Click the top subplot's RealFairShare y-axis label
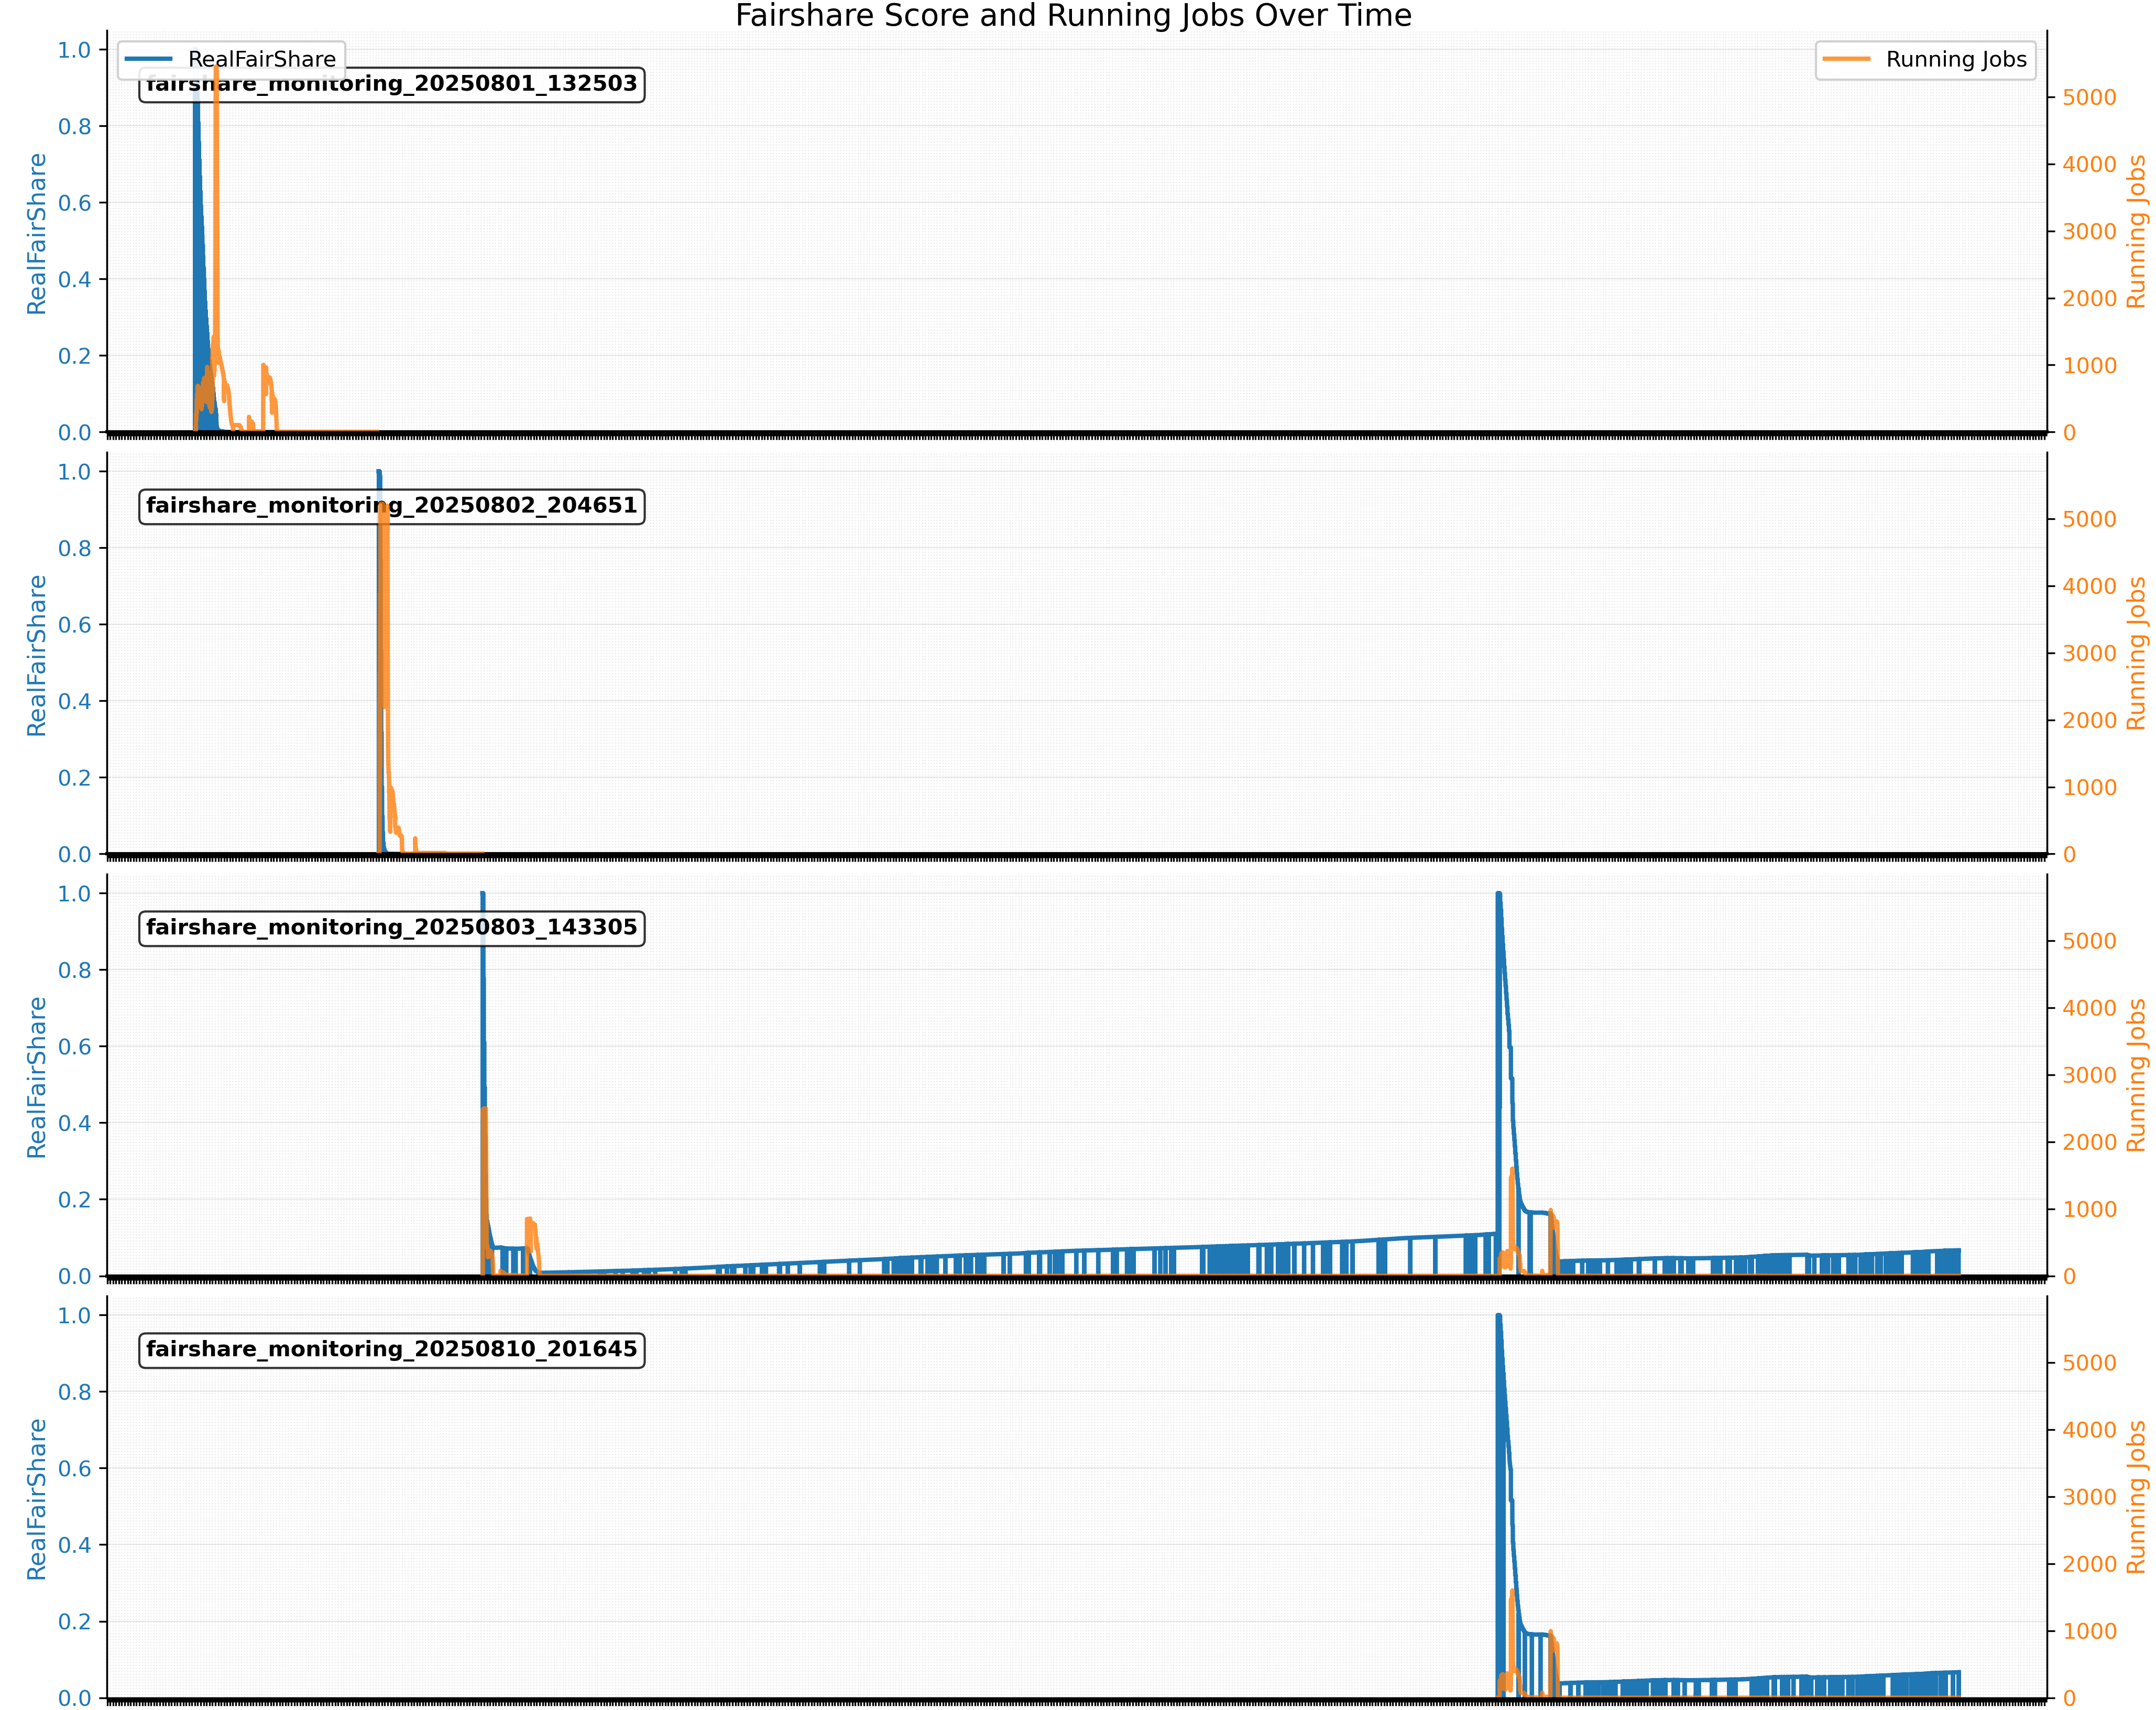 point(37,234)
